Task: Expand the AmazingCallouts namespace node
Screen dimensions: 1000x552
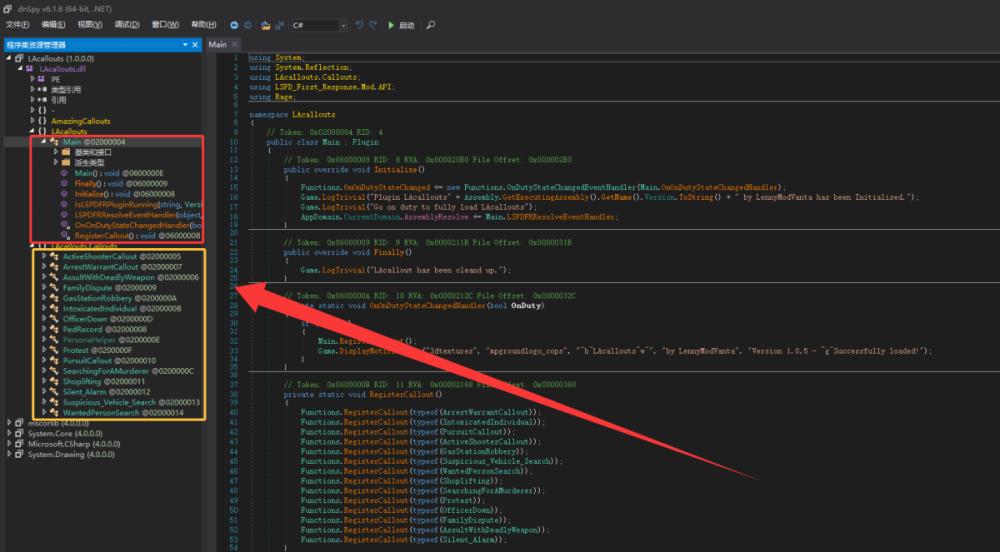Action: 33,120
